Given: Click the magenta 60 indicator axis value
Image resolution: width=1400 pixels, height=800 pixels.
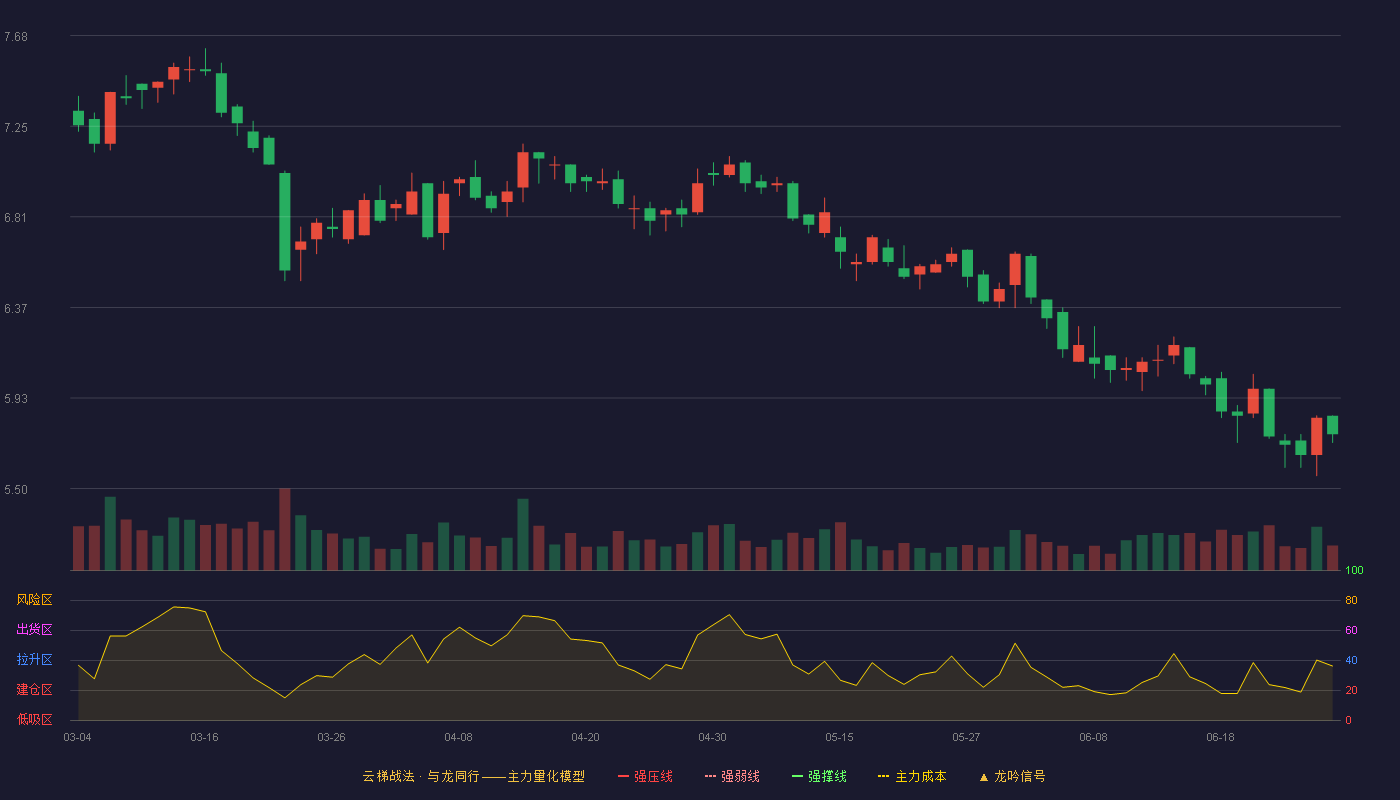Looking at the screenshot, I should click(x=1351, y=631).
